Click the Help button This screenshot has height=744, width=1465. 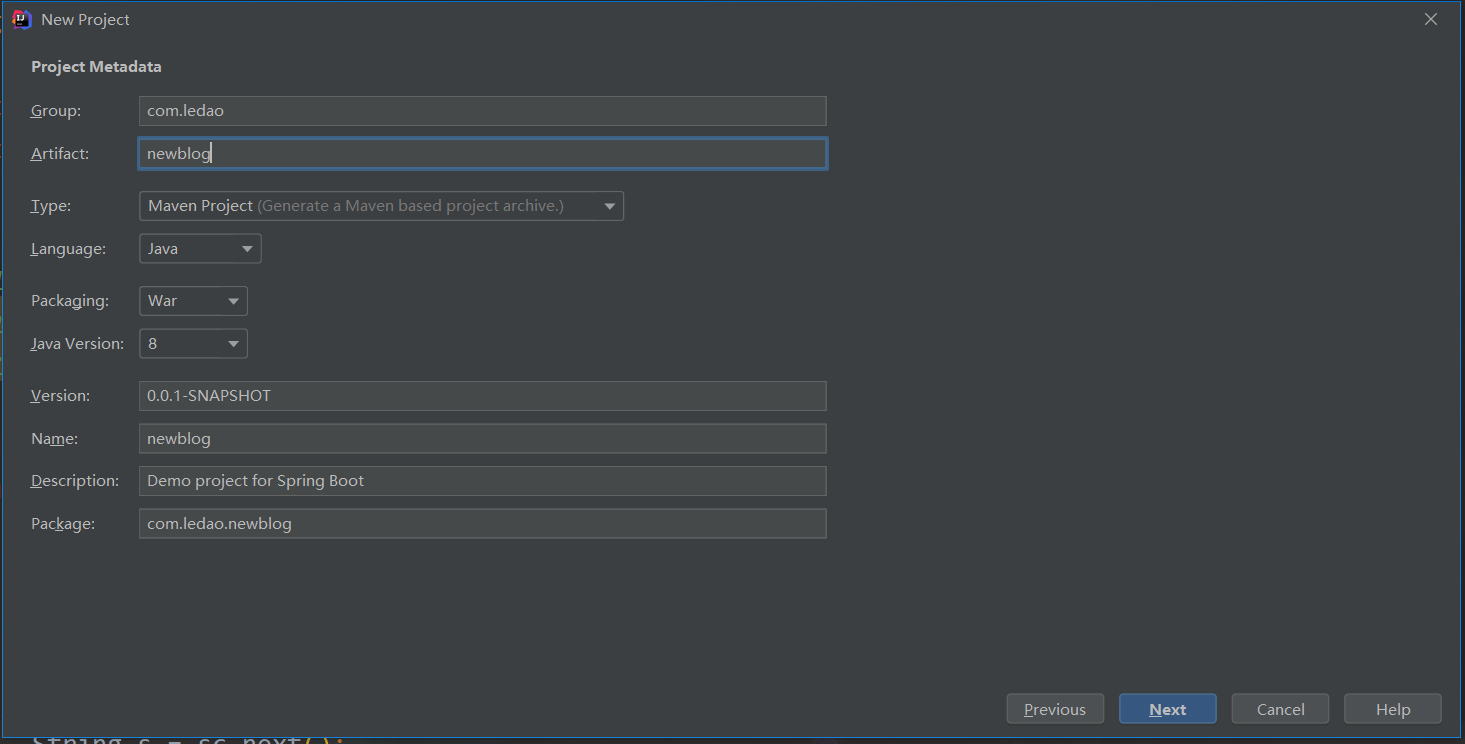pos(1392,708)
